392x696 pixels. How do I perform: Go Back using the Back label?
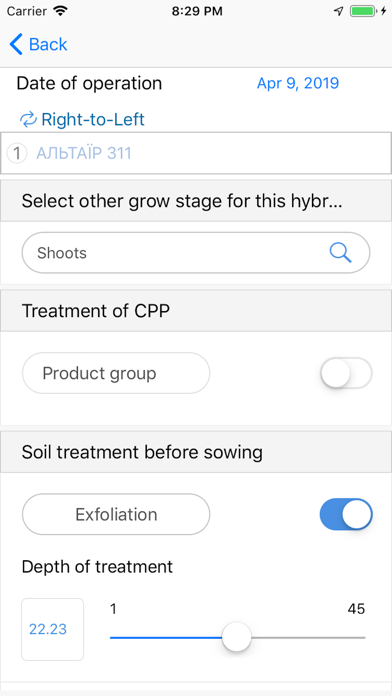click(x=48, y=44)
